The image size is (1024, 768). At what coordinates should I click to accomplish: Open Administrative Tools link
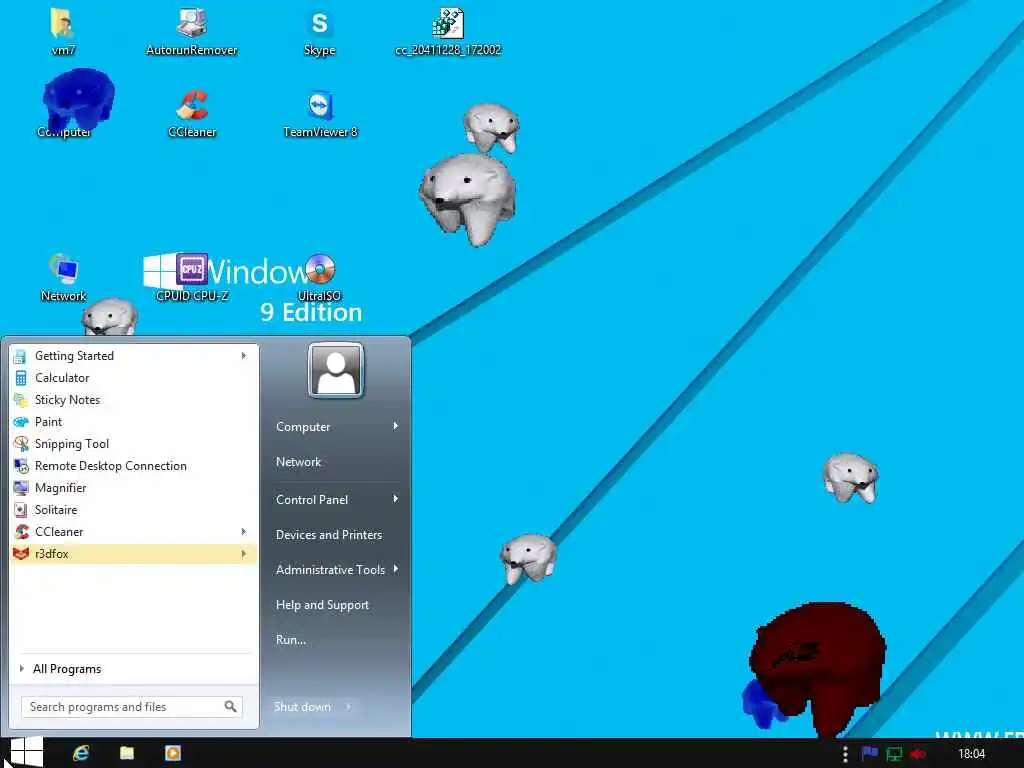pyautogui.click(x=330, y=569)
